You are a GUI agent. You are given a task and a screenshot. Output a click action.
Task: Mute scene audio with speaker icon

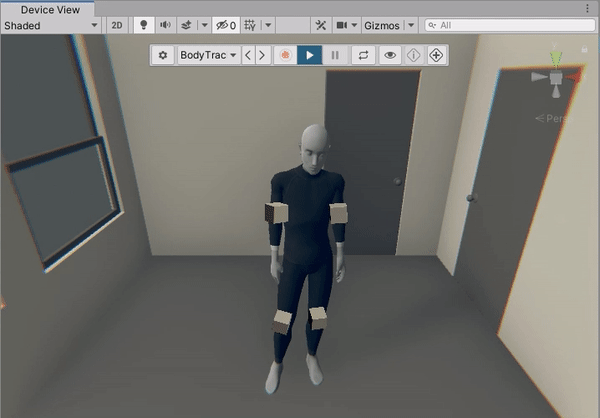pyautogui.click(x=164, y=25)
